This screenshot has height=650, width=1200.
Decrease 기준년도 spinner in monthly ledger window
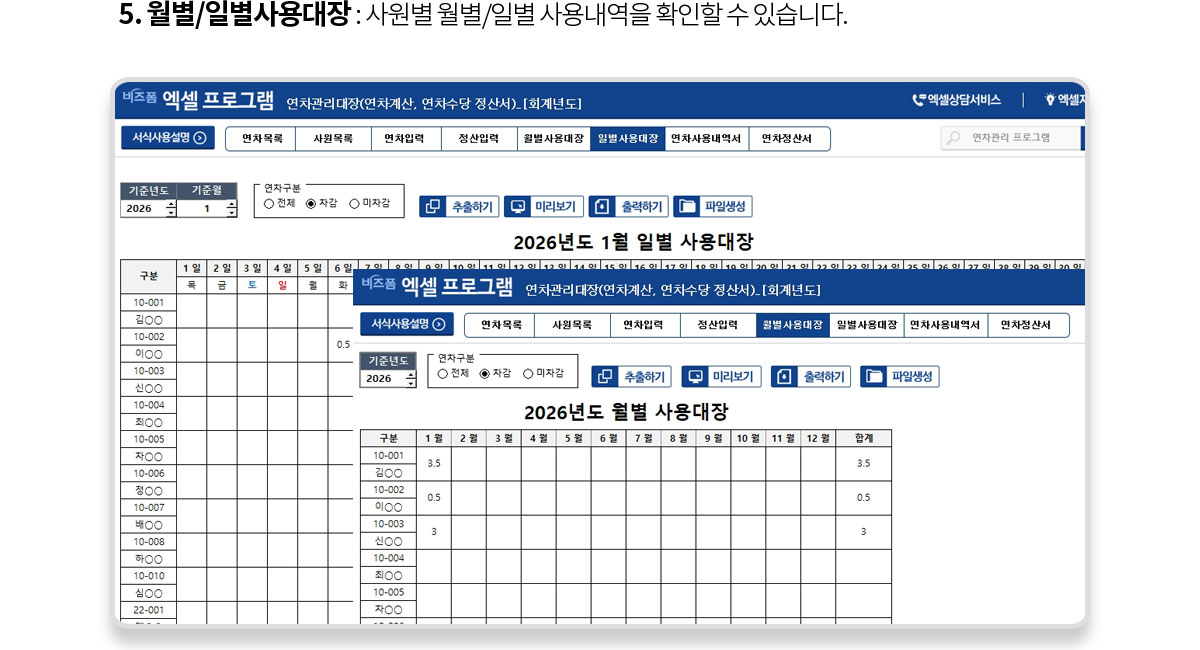point(410,383)
